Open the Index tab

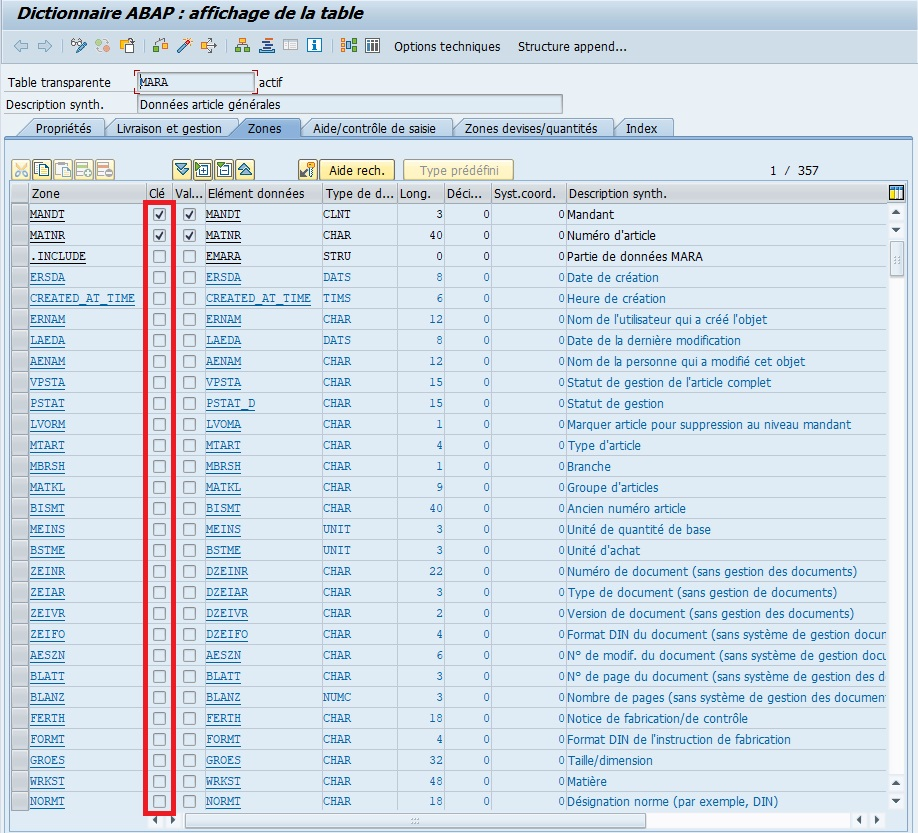tap(641, 128)
